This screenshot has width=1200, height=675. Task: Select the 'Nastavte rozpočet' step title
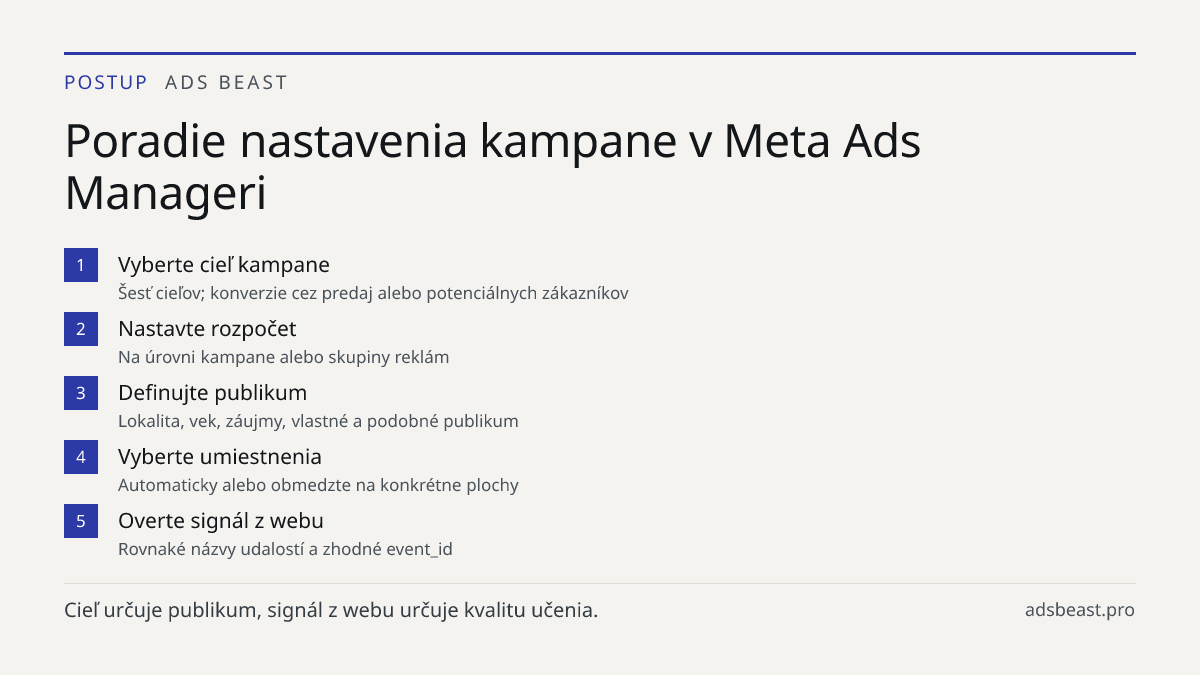207,329
